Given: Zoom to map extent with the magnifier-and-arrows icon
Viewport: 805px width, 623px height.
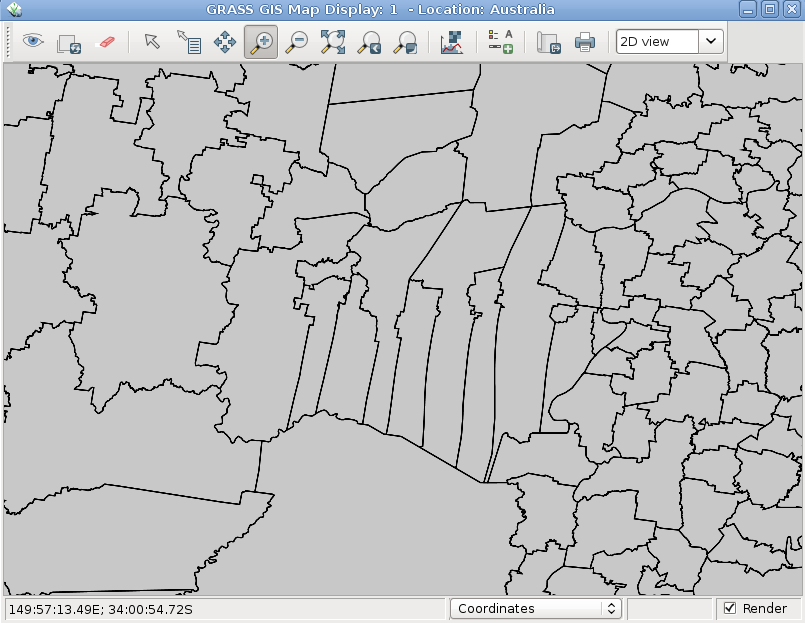Looking at the screenshot, I should [333, 42].
